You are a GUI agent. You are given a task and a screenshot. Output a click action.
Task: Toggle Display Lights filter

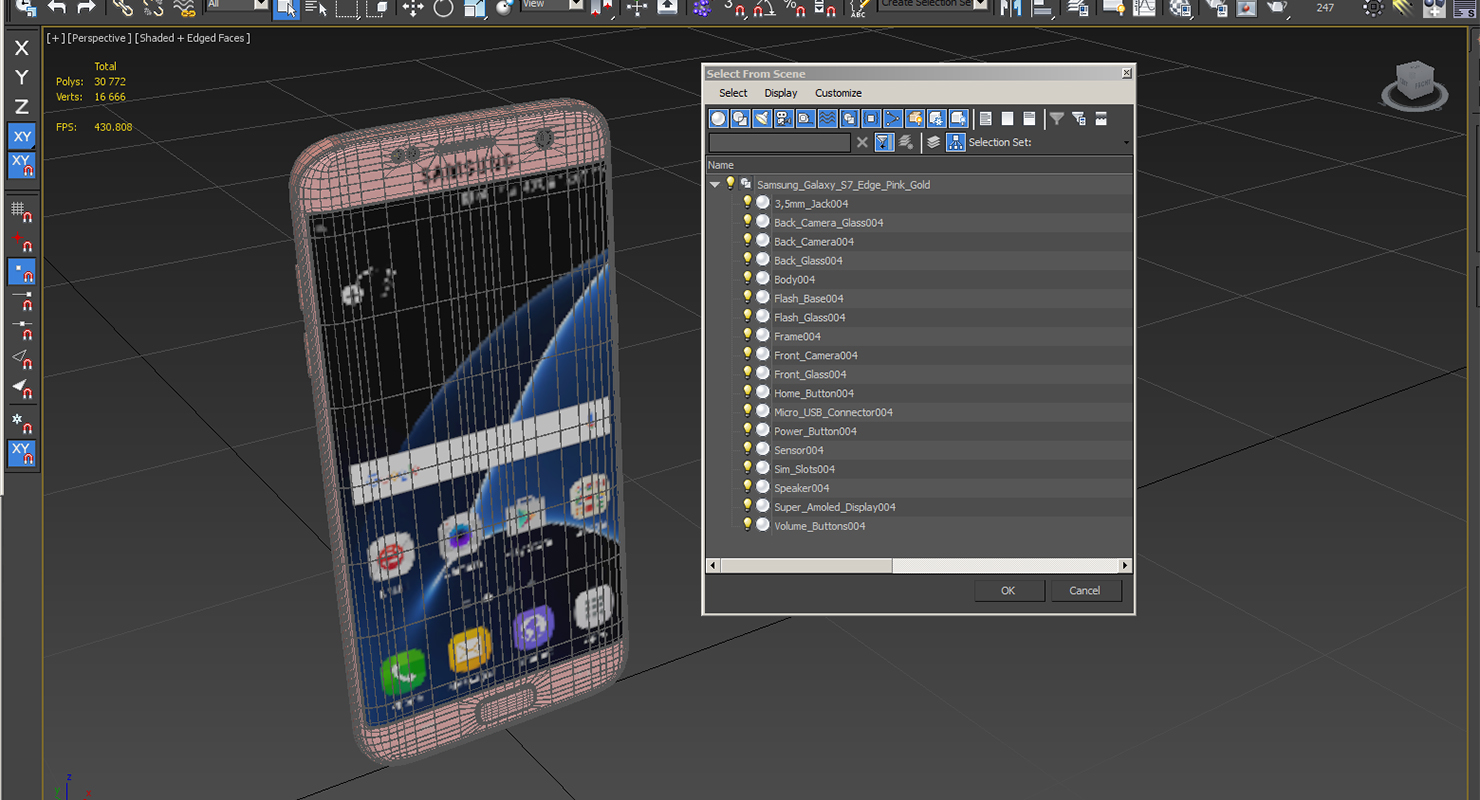762,119
